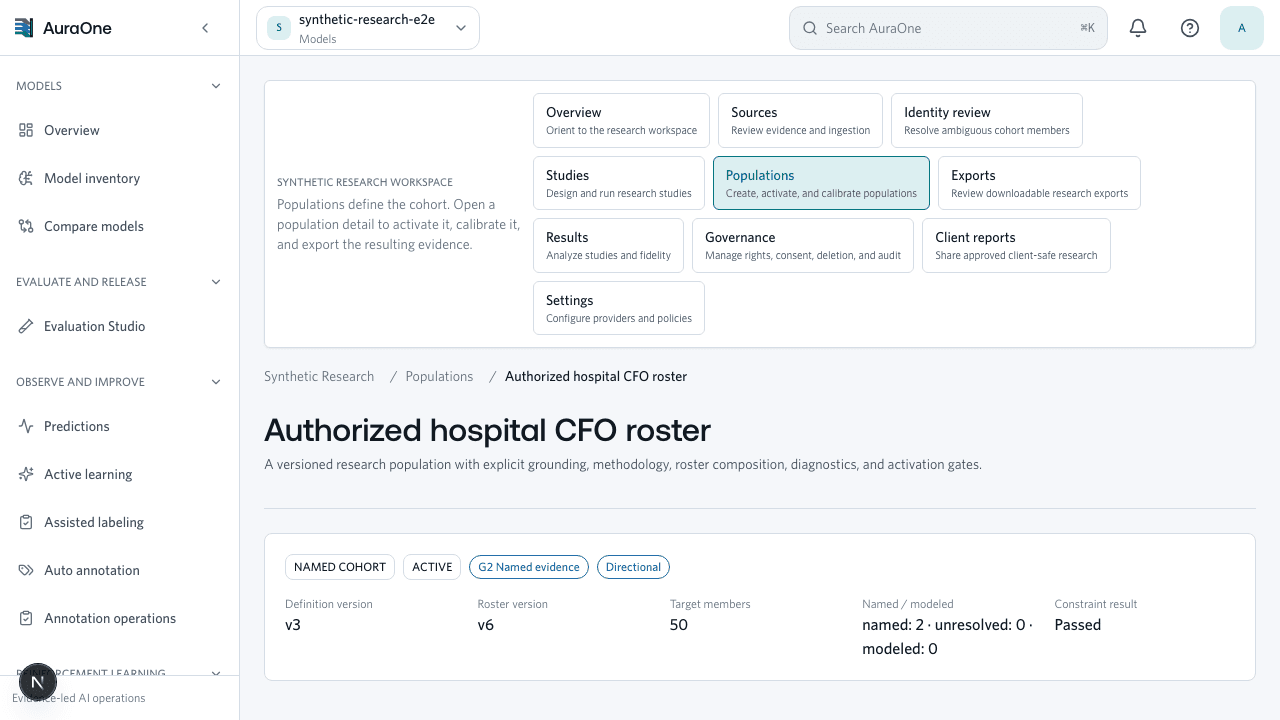Open the synthetic-research-e2e project dropdown
Image resolution: width=1280 pixels, height=720 pixels.
[x=368, y=28]
